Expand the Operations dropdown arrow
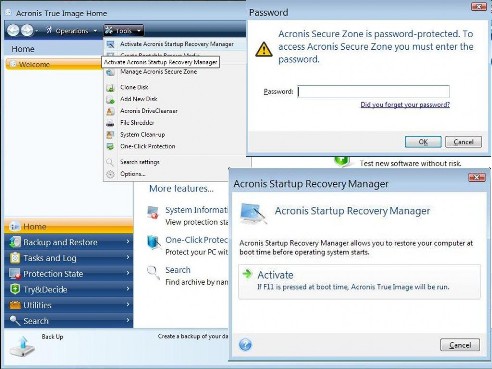This screenshot has width=492, height=369. tap(95, 31)
